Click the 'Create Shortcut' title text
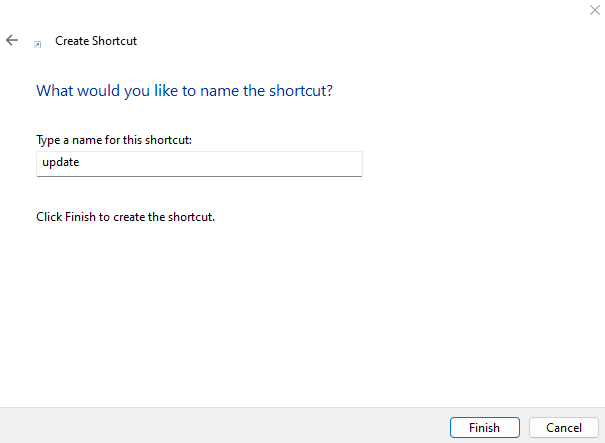 tap(96, 41)
